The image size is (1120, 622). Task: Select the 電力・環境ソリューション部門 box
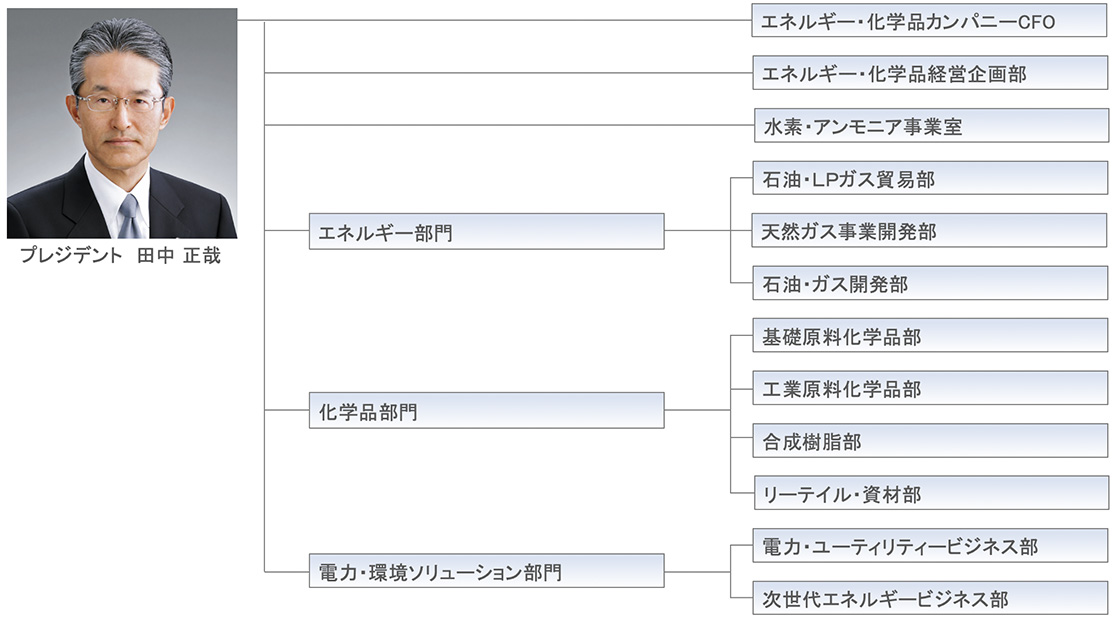486,571
